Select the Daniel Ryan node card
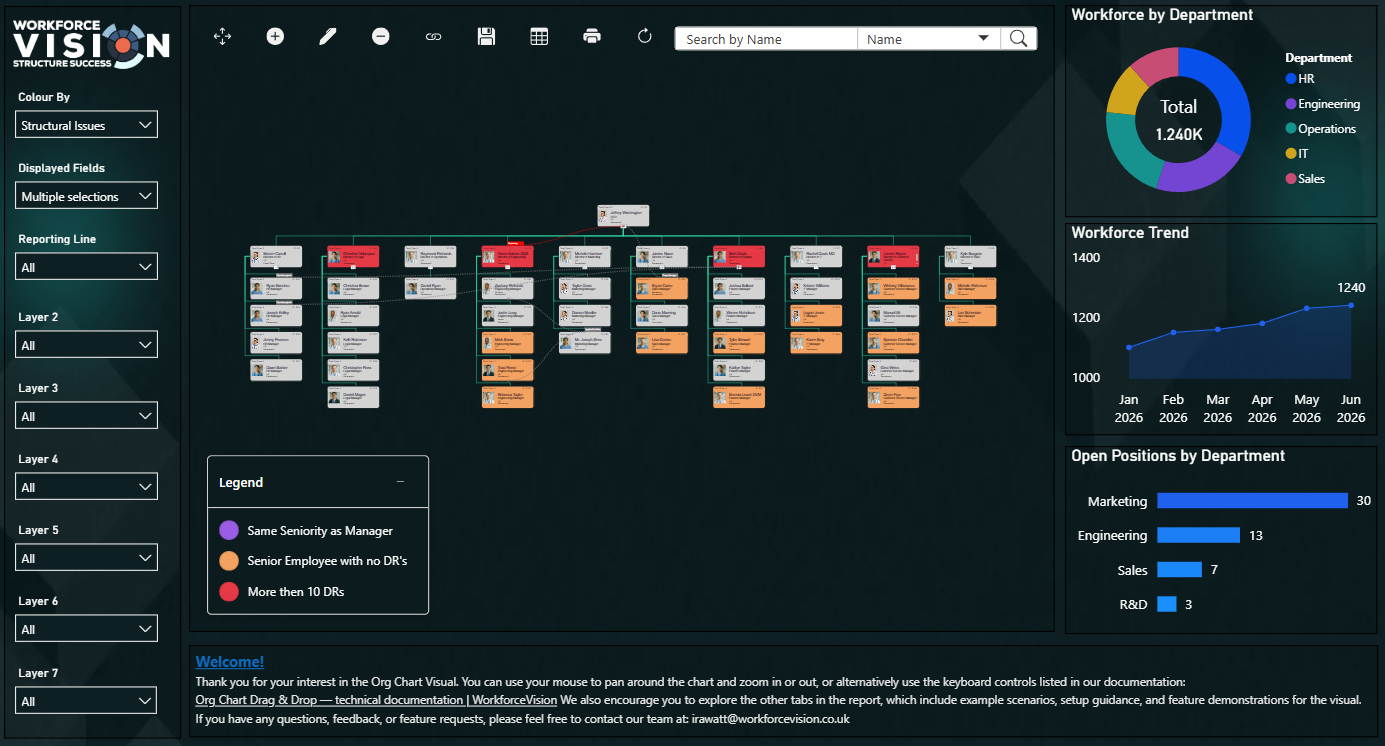 coord(430,288)
